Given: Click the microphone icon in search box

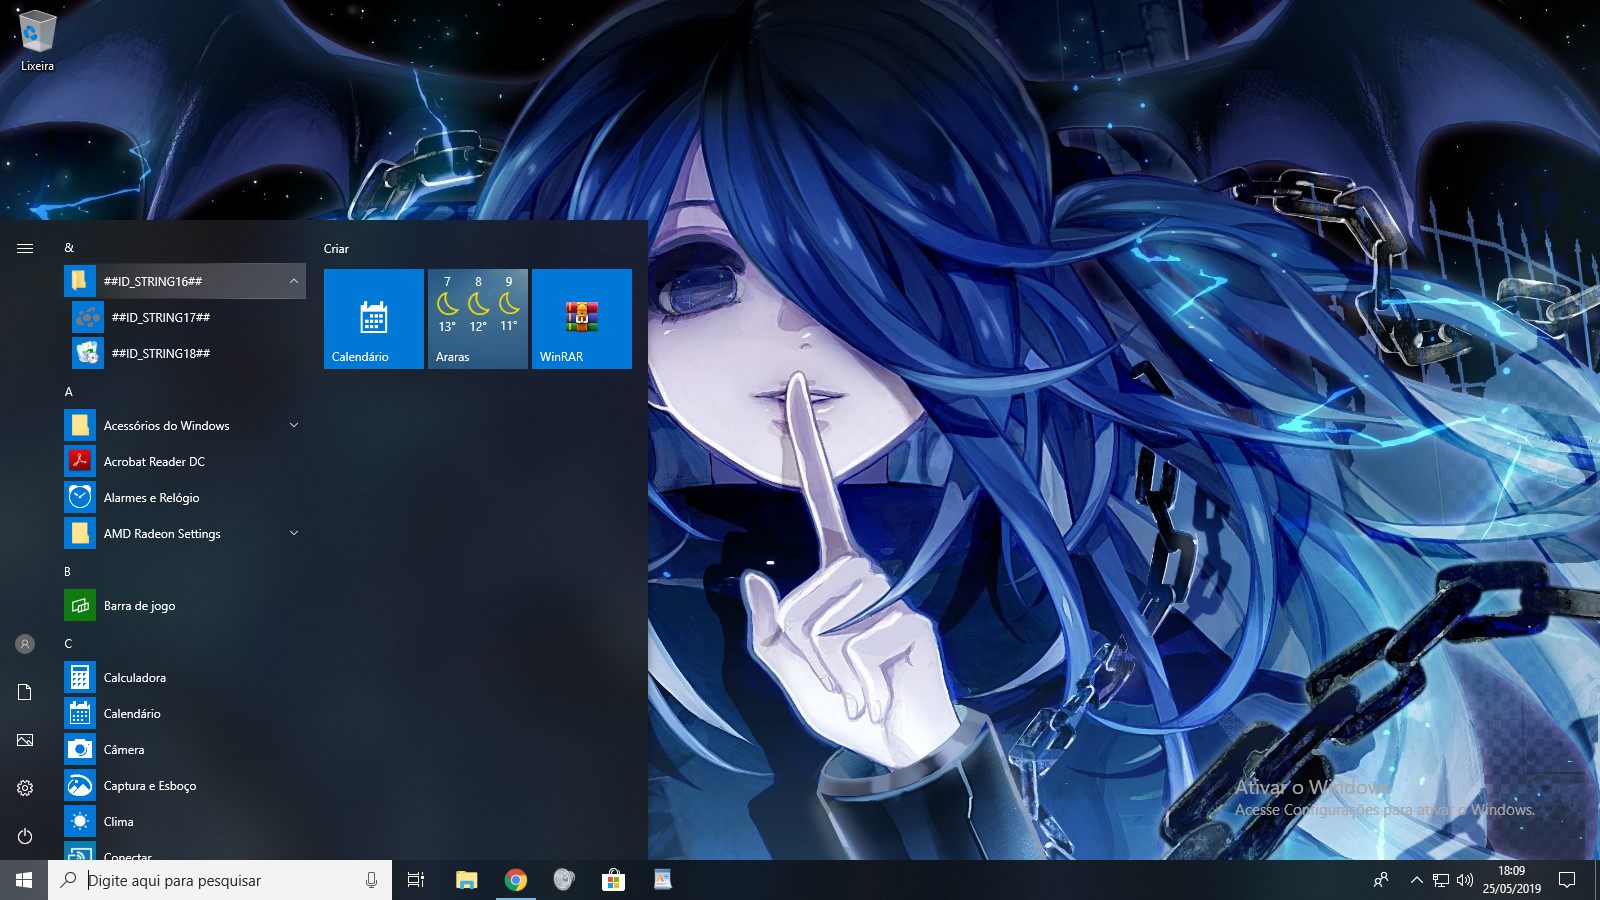Looking at the screenshot, I should (x=371, y=880).
